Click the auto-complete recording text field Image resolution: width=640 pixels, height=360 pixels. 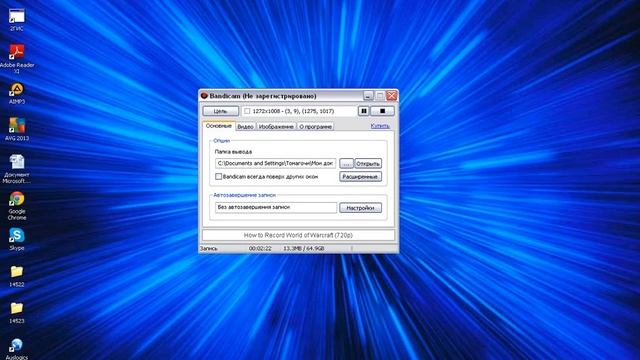pos(276,207)
